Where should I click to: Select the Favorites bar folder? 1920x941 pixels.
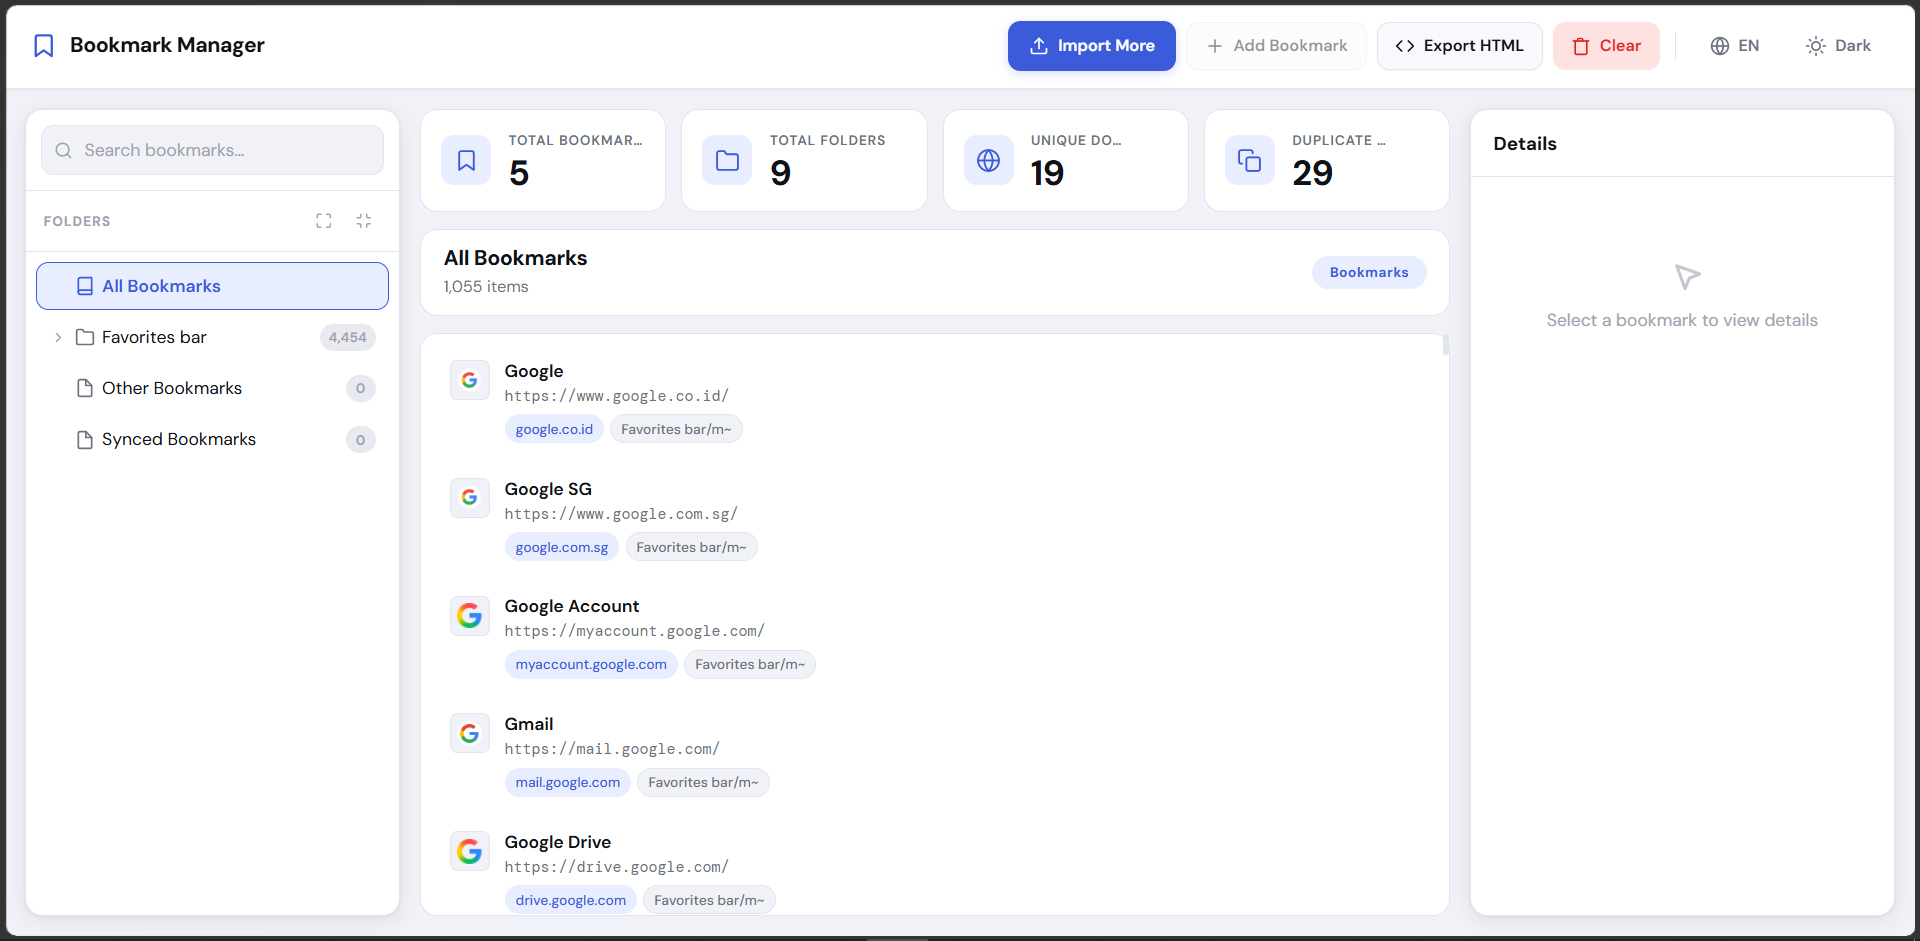[212, 338]
